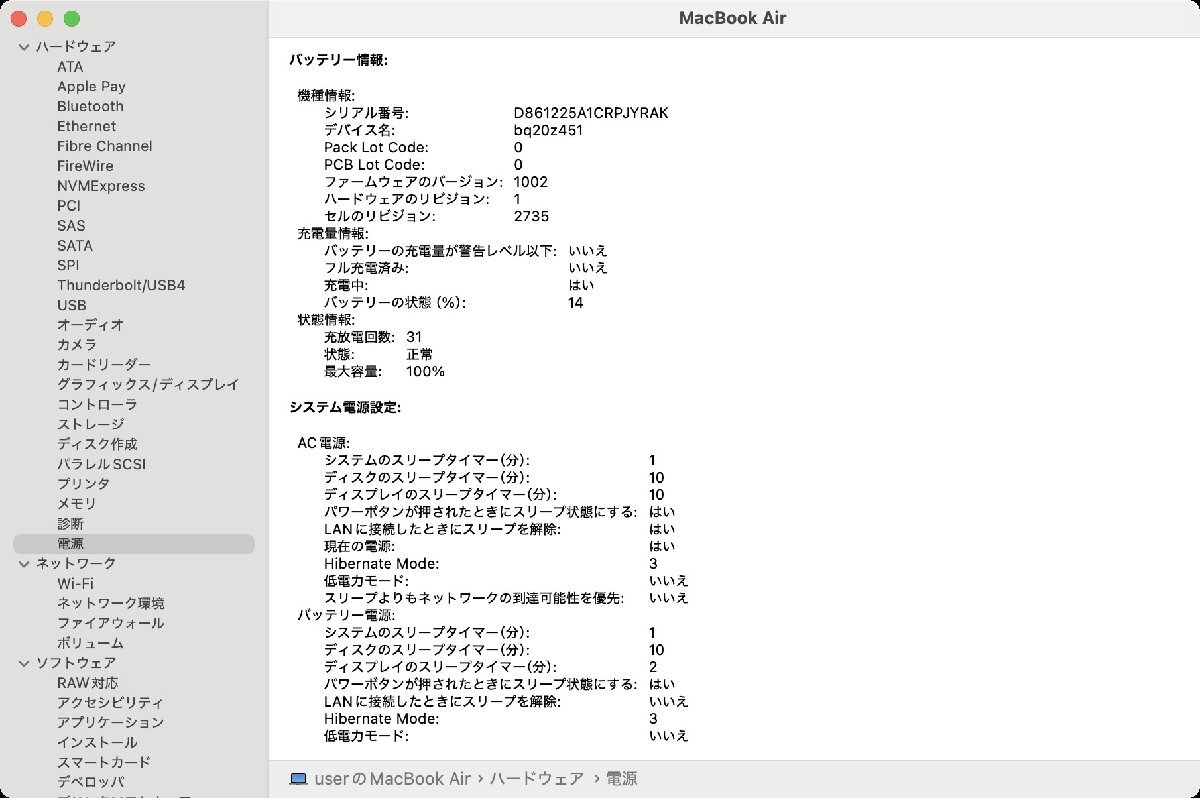The width and height of the screenshot is (1200, 798).
Task: Click the システム電源設定 heading
Action: click(x=345, y=407)
